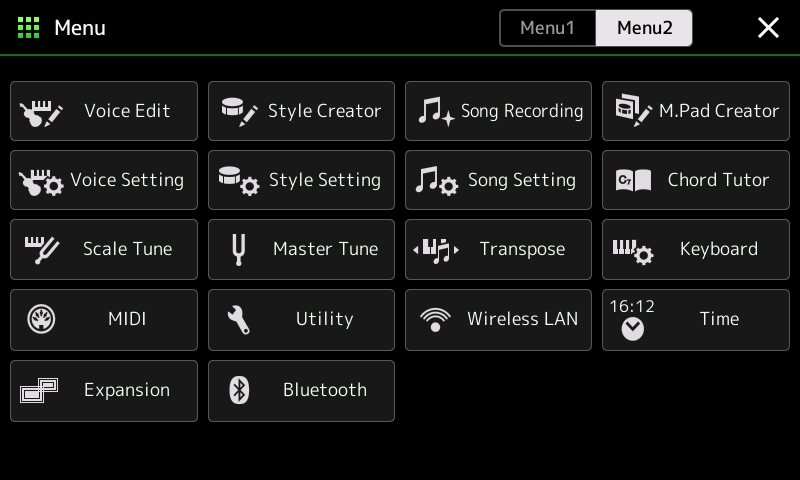Screen dimensions: 800x480
Task: Open the Chord Tutor book icon
Action: (633, 181)
